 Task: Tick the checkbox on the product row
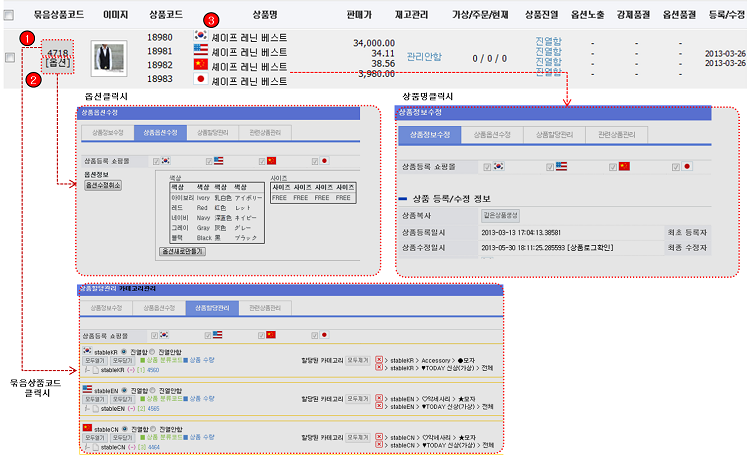tap(10, 58)
